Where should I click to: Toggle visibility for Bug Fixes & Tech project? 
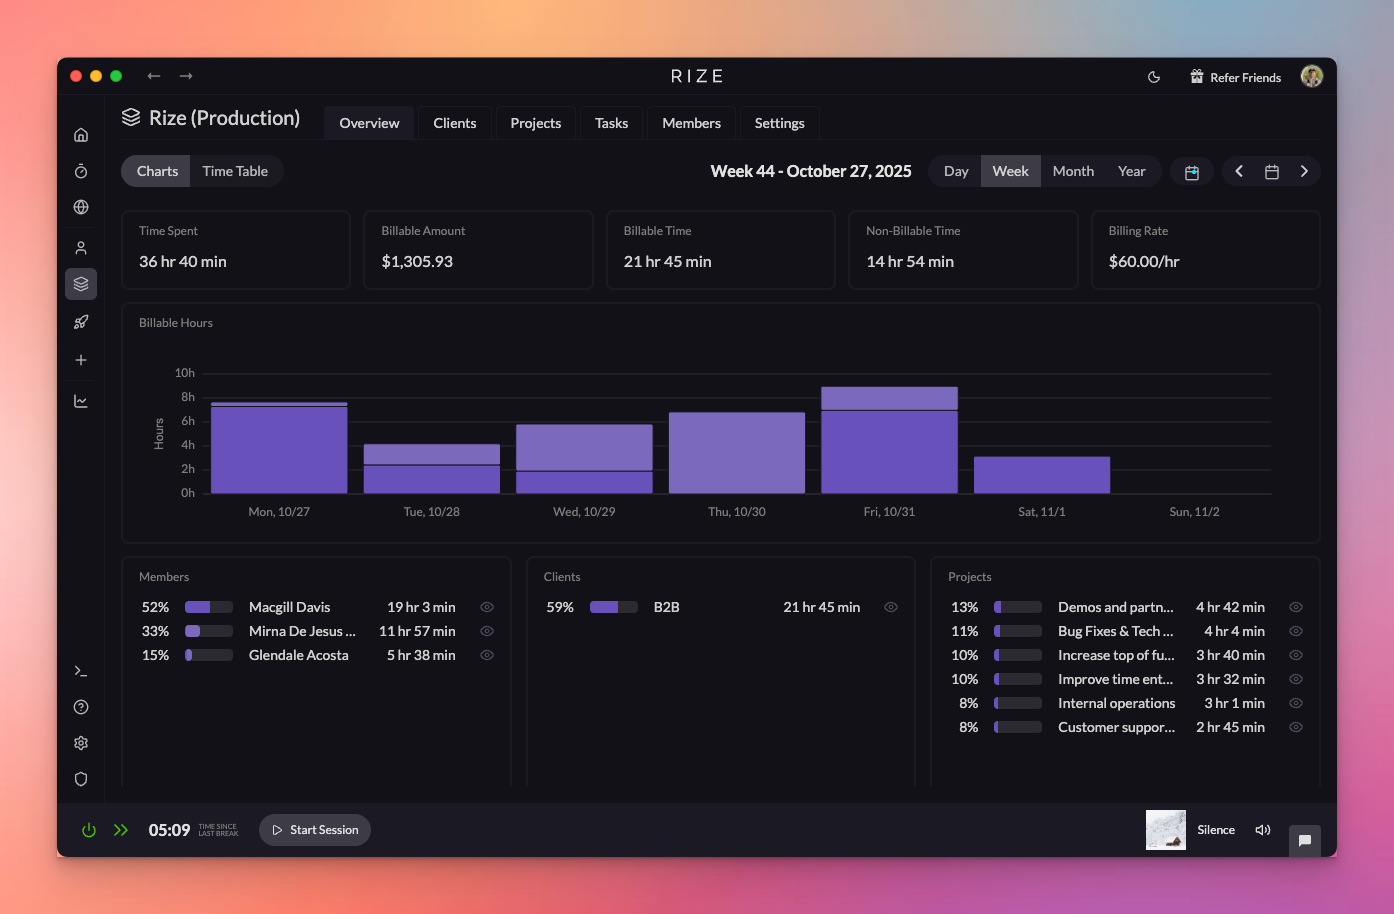(x=1296, y=631)
